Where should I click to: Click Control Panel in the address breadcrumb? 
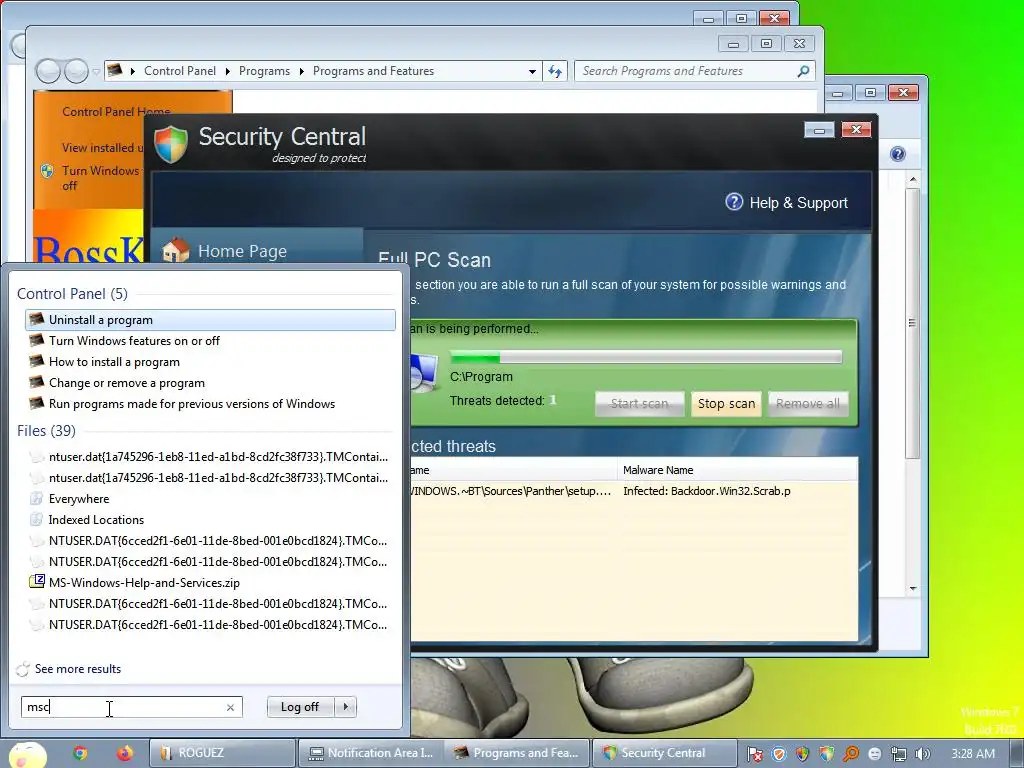tap(180, 71)
